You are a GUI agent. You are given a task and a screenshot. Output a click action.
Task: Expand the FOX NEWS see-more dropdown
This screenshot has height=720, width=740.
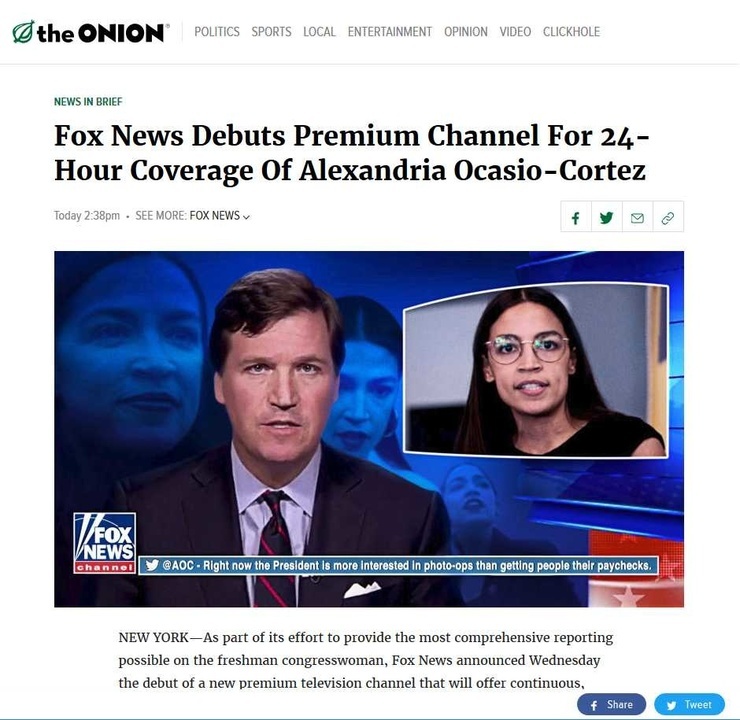[x=220, y=216]
